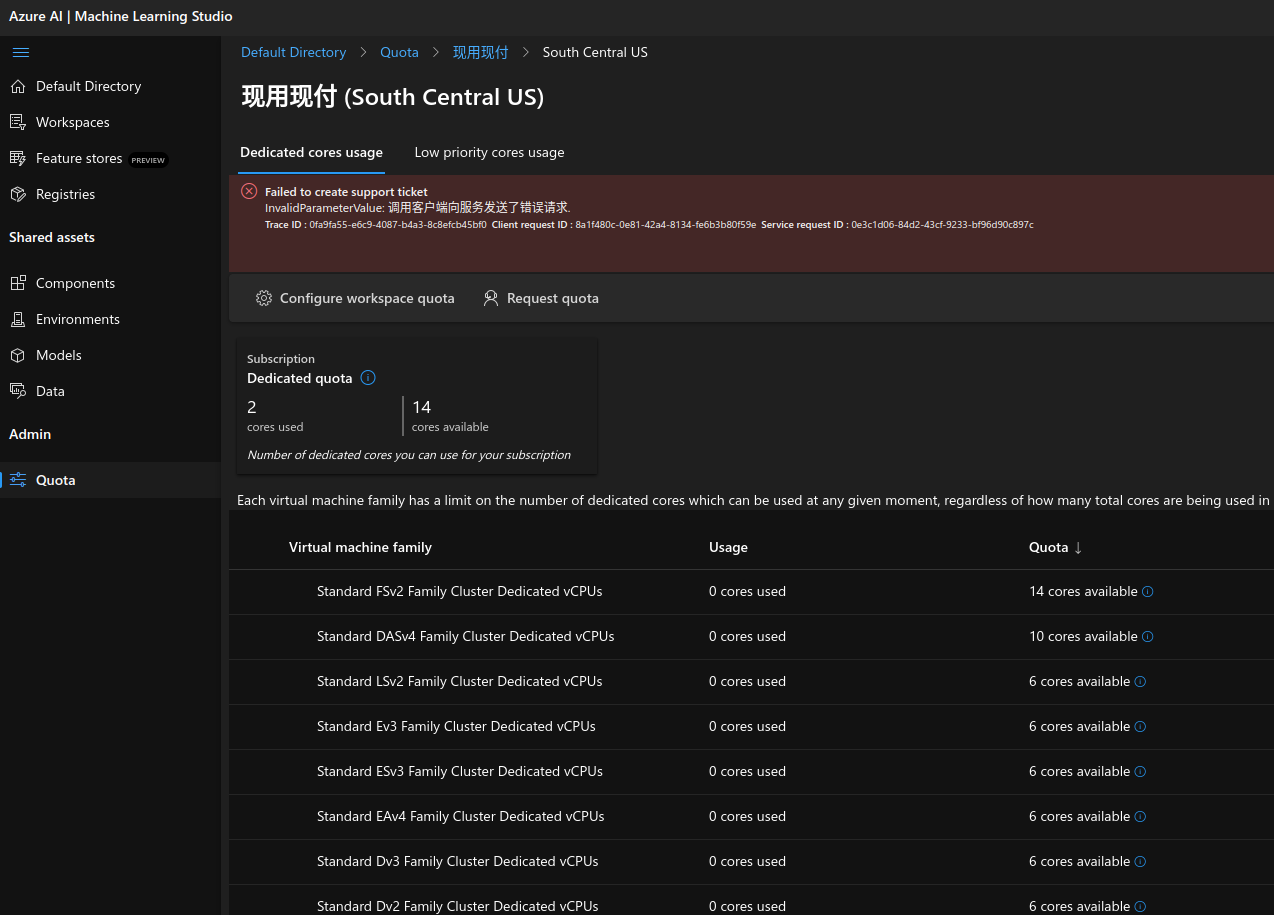The width and height of the screenshot is (1274, 915).
Task: Click the Workspaces sidebar icon
Action: (18, 122)
